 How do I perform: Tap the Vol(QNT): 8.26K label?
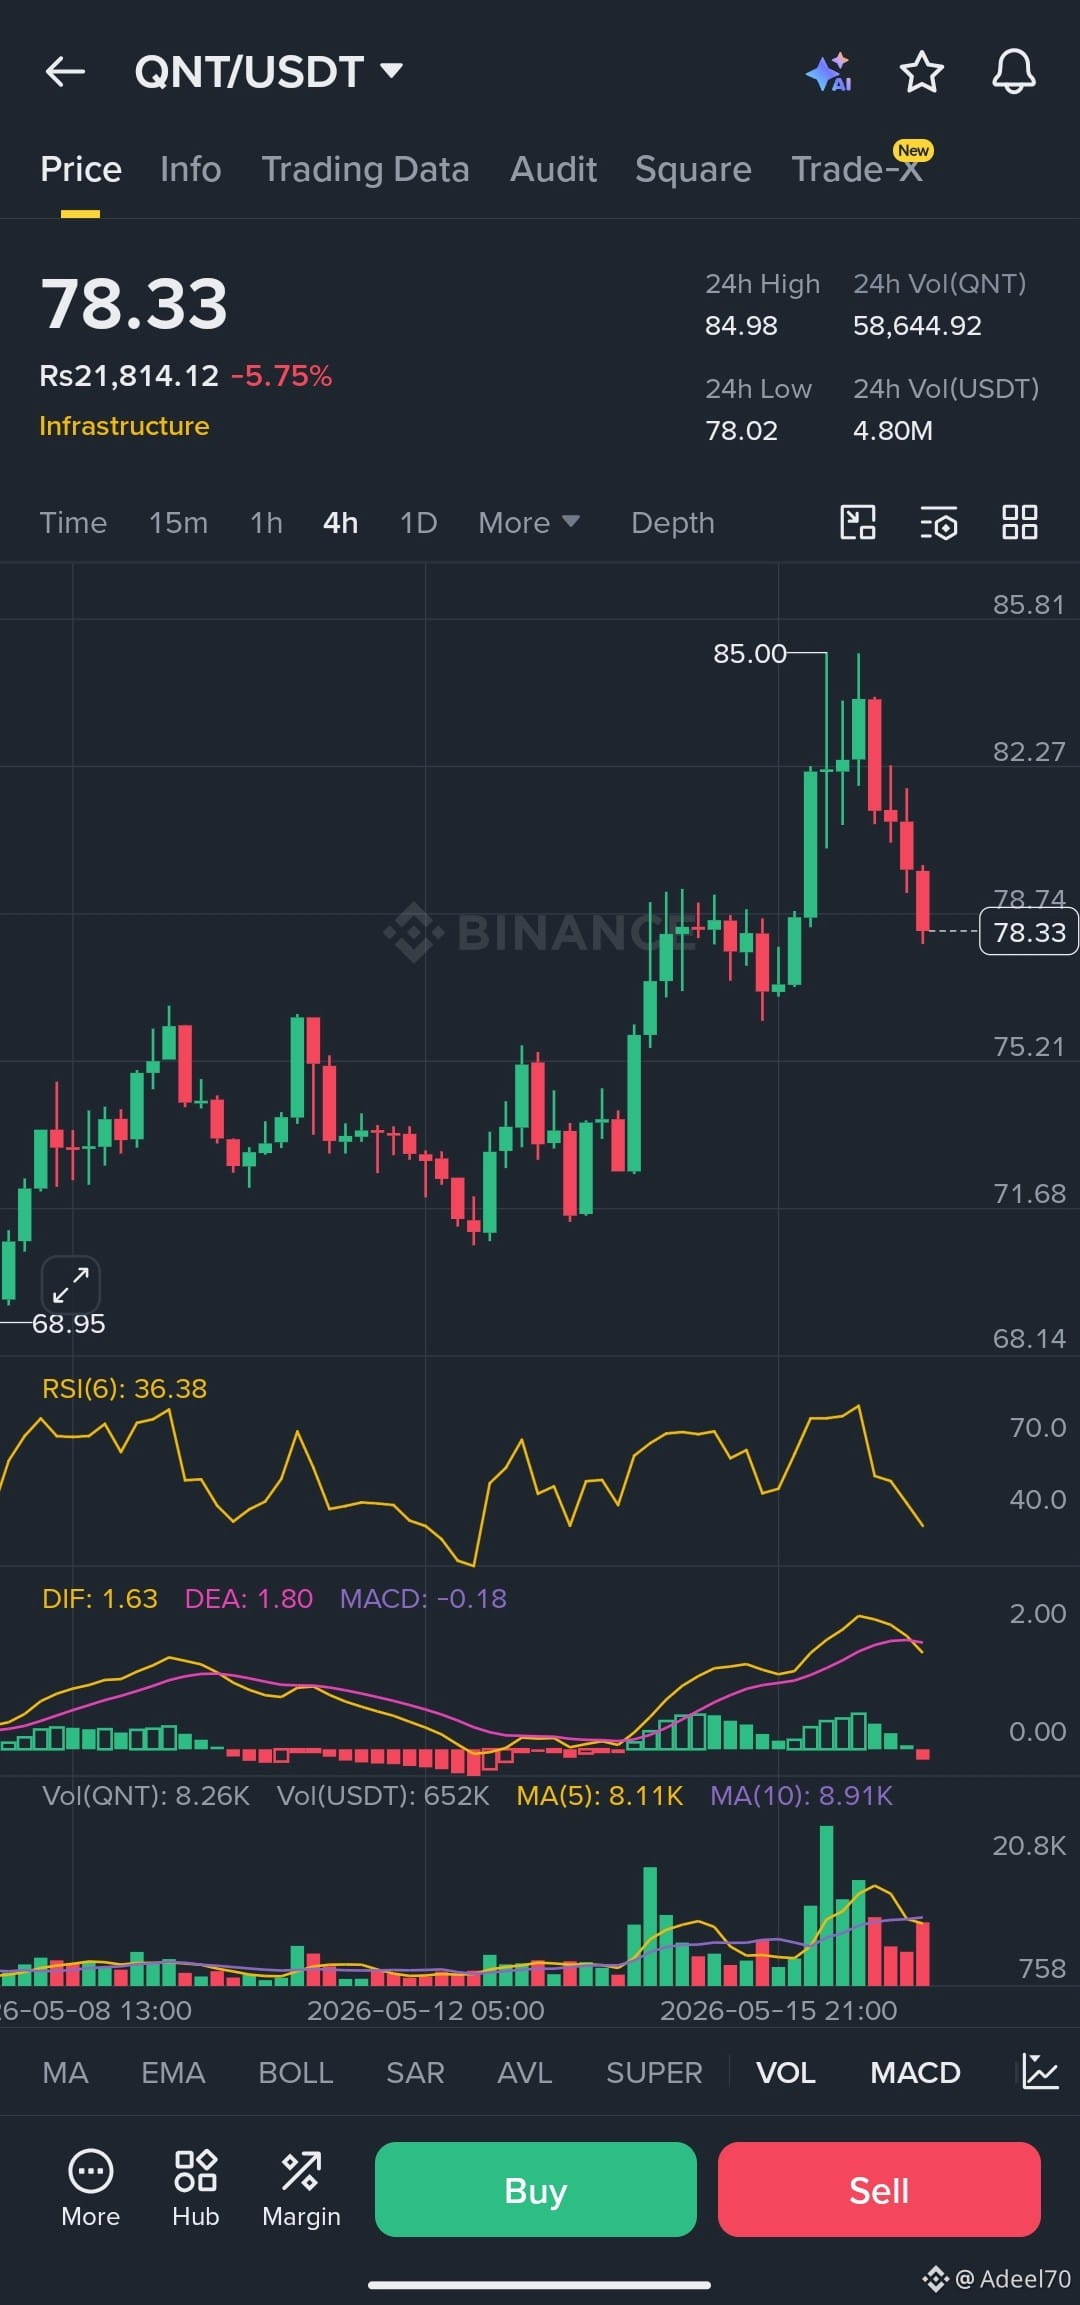point(146,1795)
